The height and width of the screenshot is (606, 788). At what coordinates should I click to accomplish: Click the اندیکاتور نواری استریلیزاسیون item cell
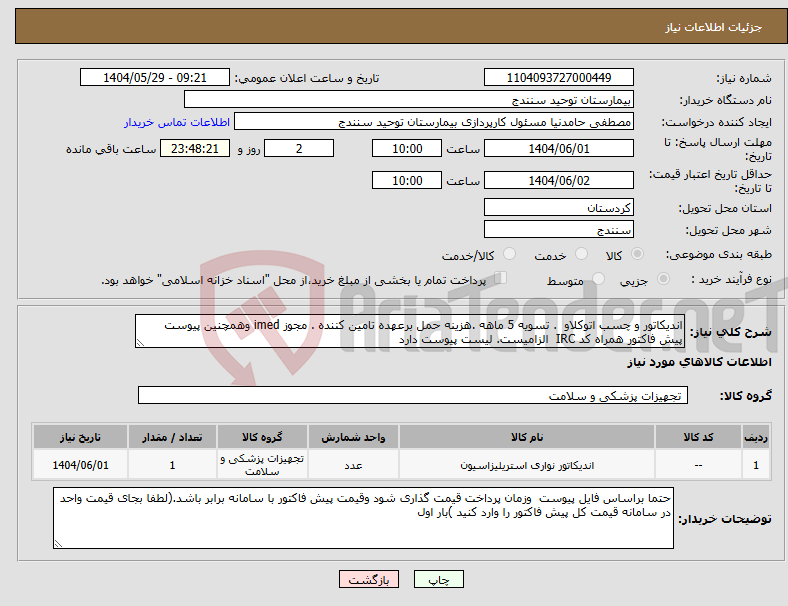coord(527,464)
